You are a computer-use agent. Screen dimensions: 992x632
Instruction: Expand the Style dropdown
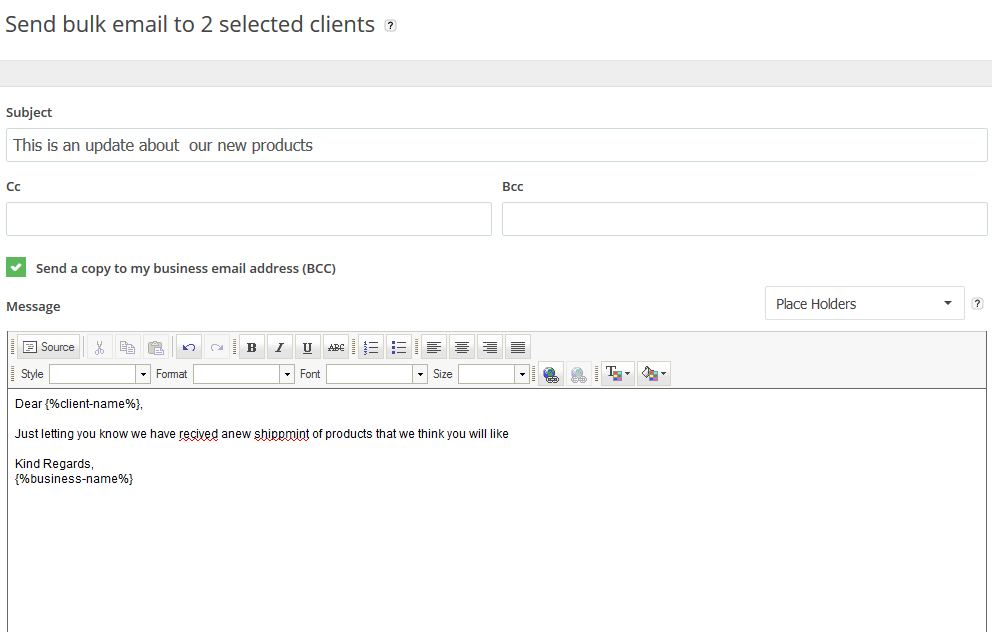coord(99,375)
